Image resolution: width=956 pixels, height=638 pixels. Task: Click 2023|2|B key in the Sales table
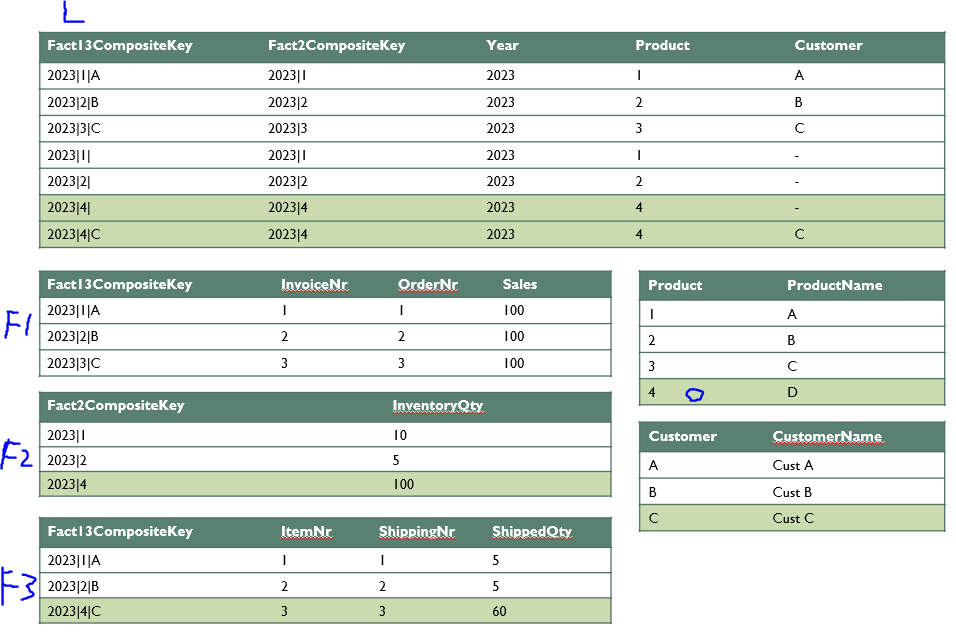[x=73, y=337]
